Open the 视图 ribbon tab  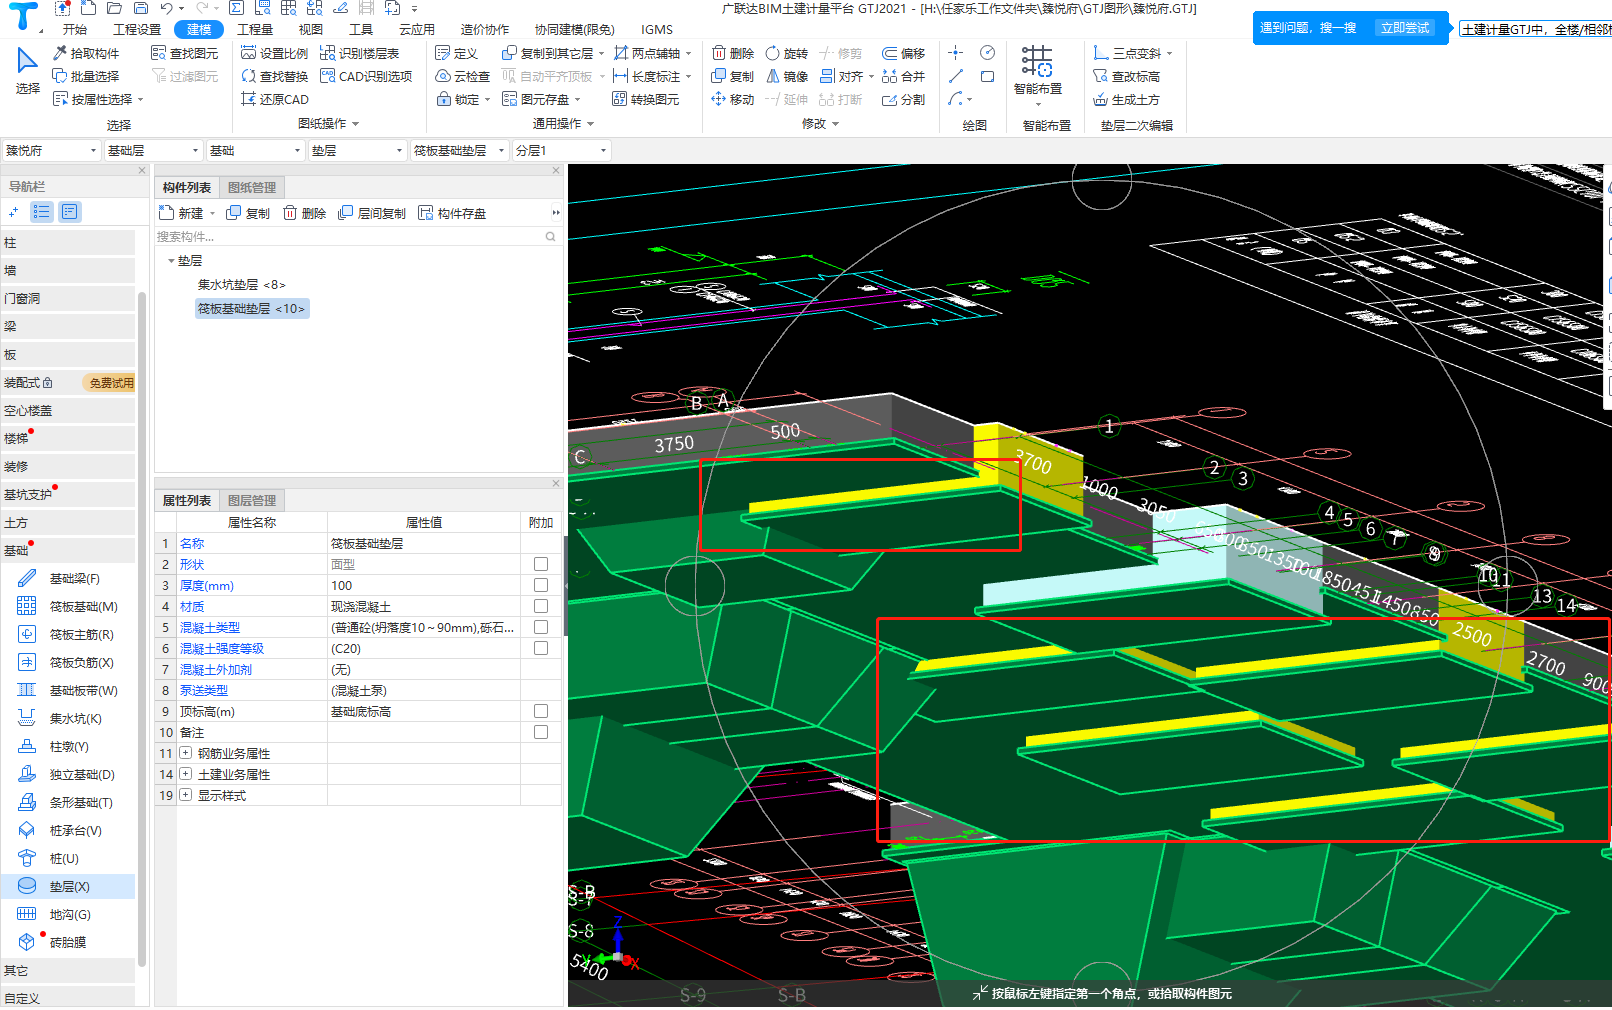[x=311, y=29]
